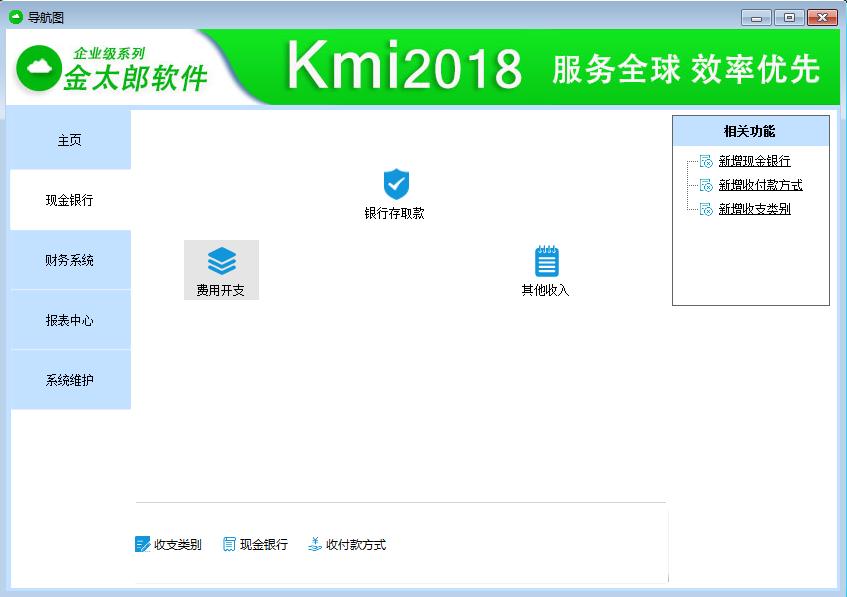Click the 现金银行 icon in the bottom bar
The image size is (847, 597).
tap(233, 545)
